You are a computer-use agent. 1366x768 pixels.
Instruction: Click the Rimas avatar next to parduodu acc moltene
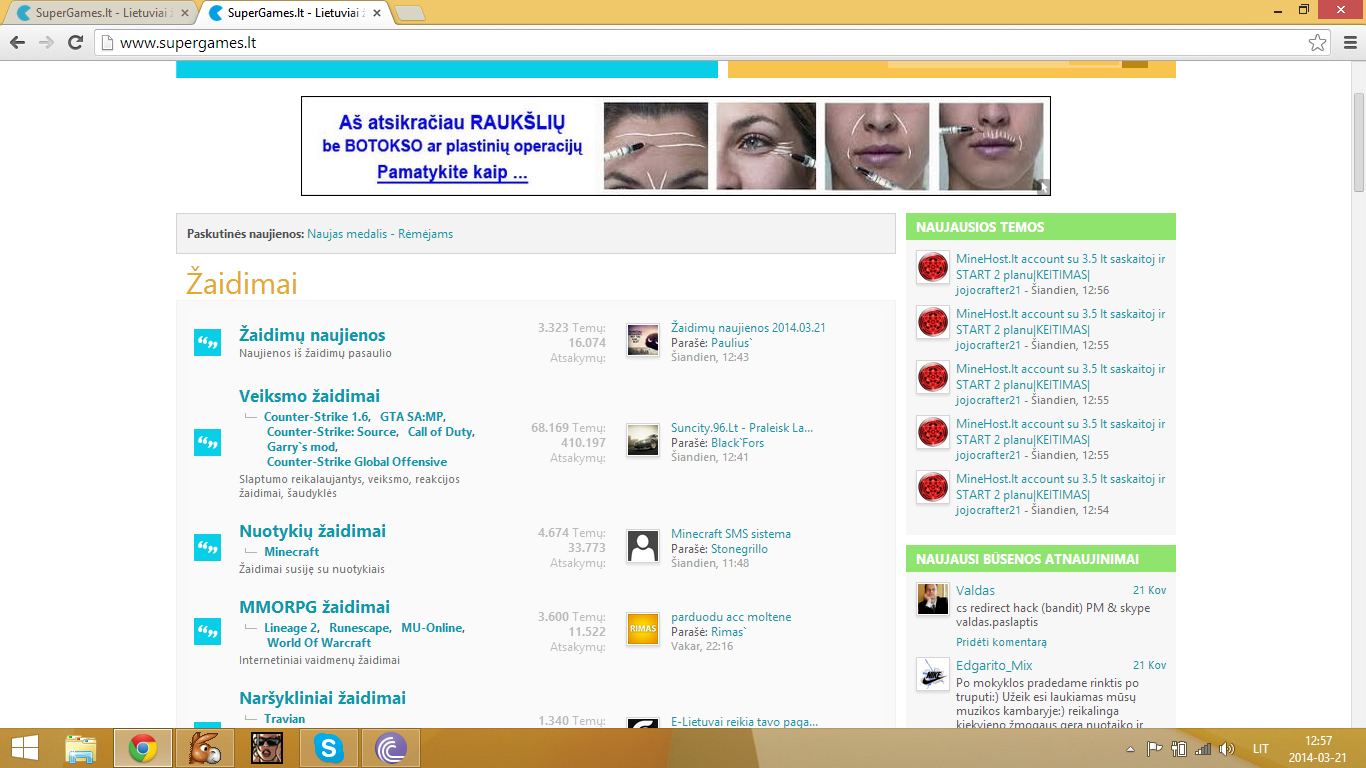tap(643, 629)
